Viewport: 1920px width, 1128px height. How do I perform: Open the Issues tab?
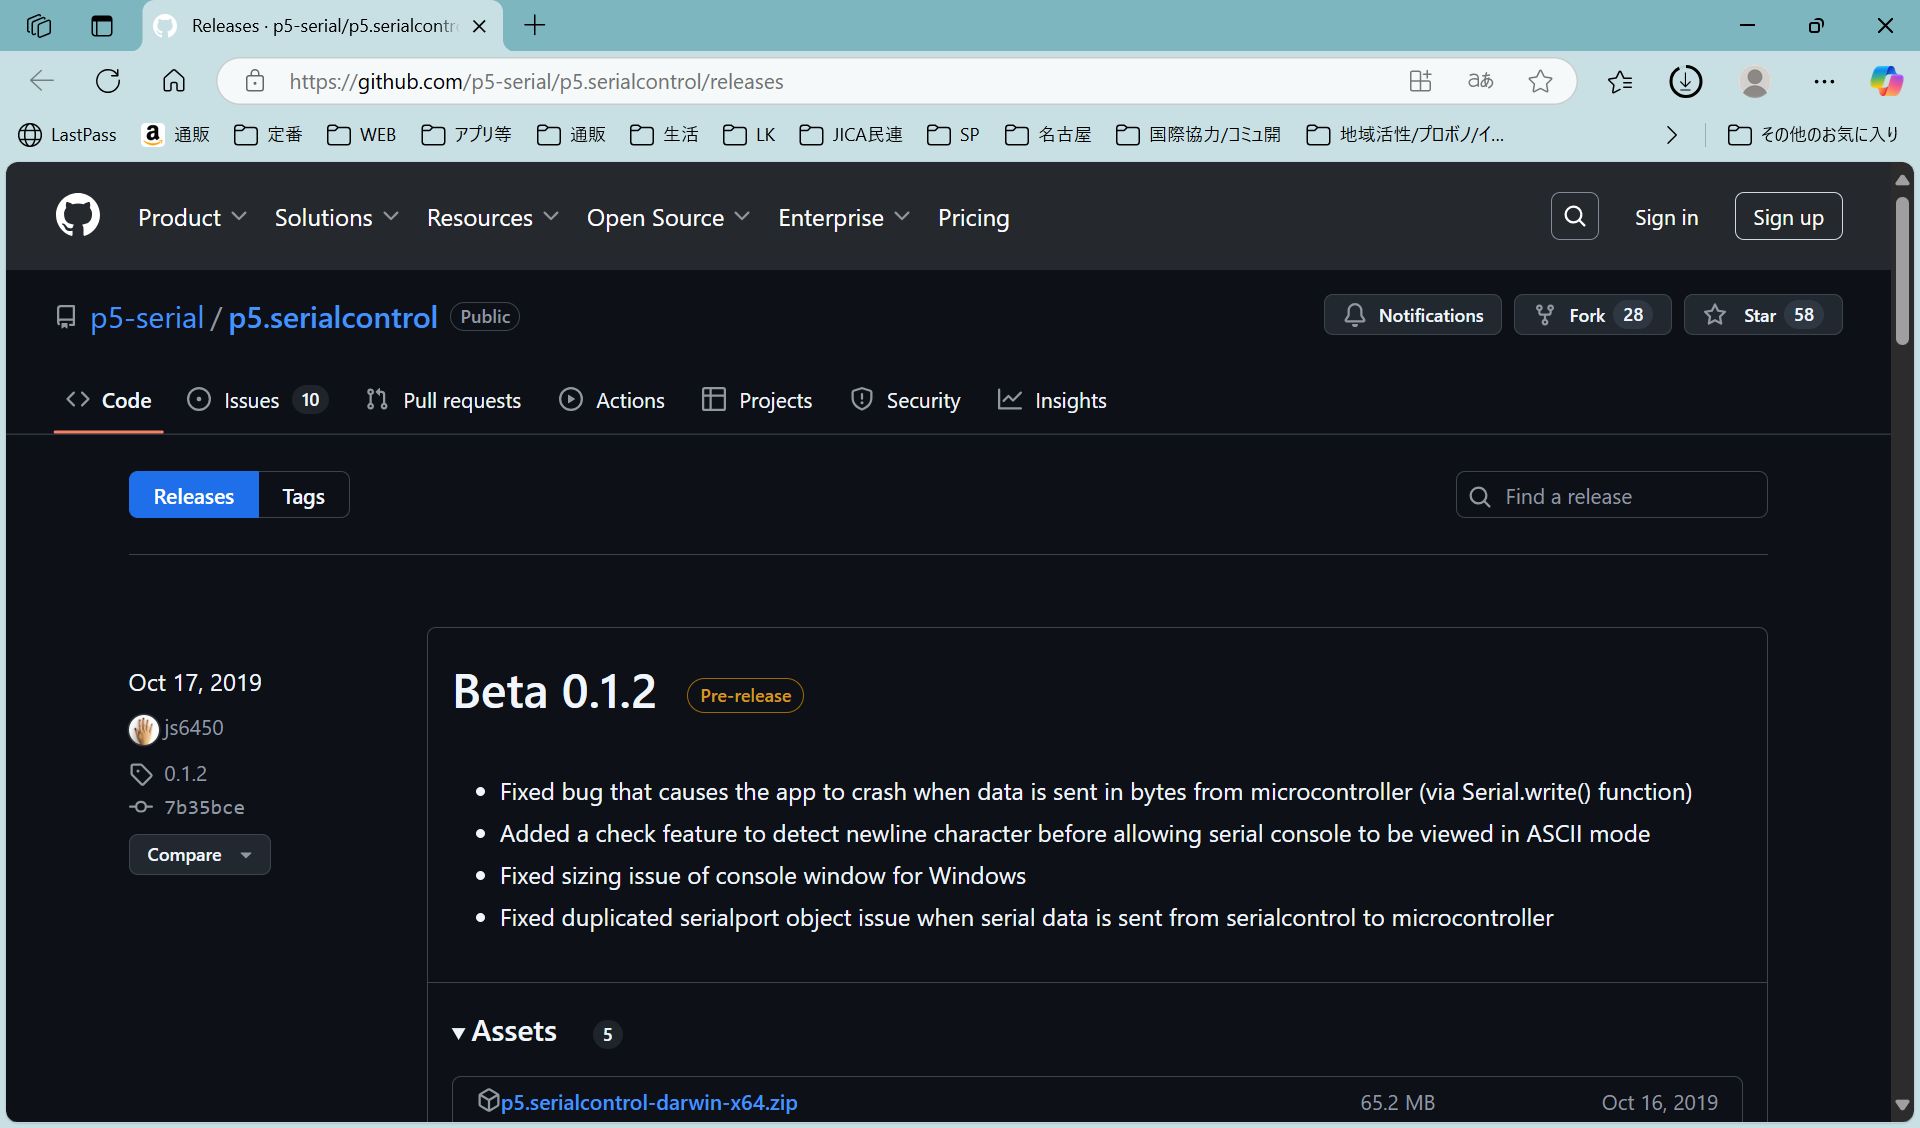tap(252, 400)
